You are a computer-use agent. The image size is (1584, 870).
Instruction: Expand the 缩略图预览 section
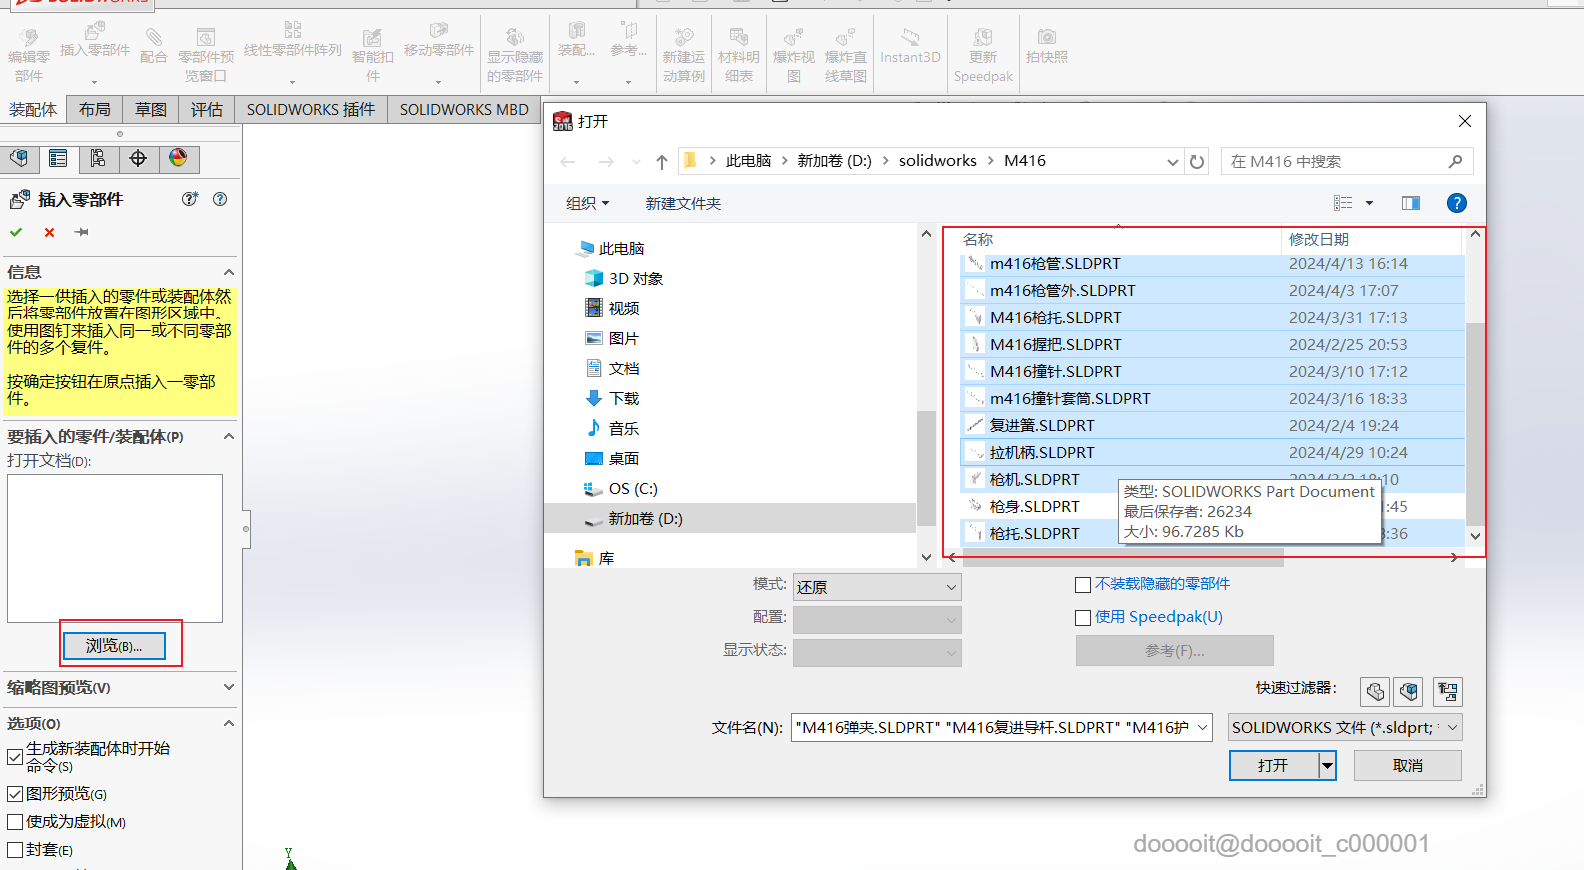[229, 687]
